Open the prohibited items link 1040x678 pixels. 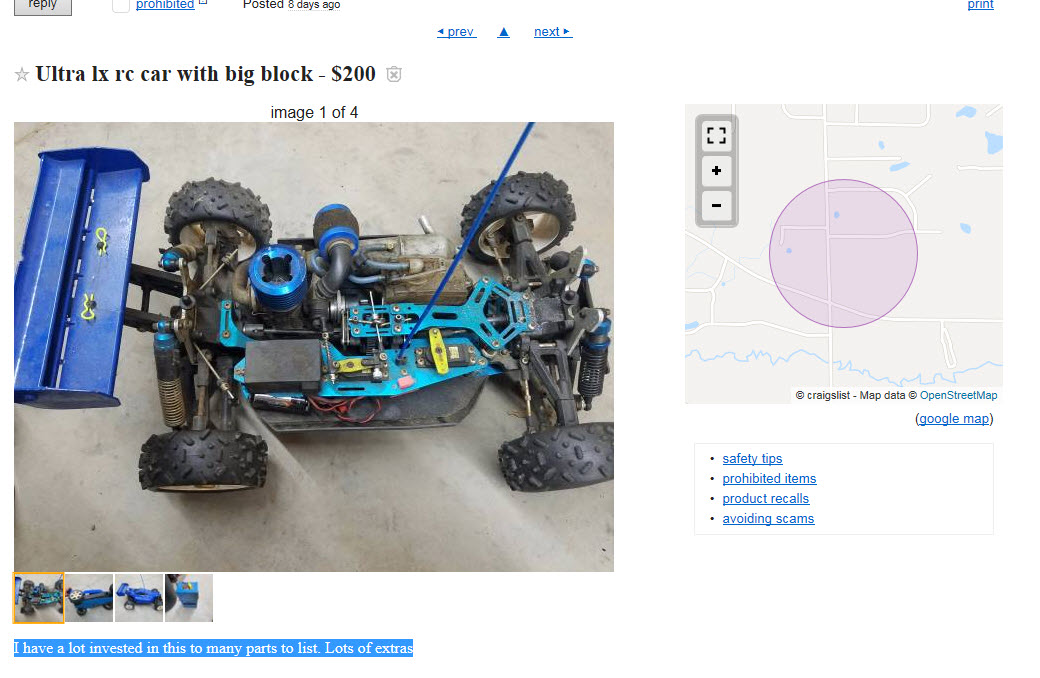click(769, 478)
